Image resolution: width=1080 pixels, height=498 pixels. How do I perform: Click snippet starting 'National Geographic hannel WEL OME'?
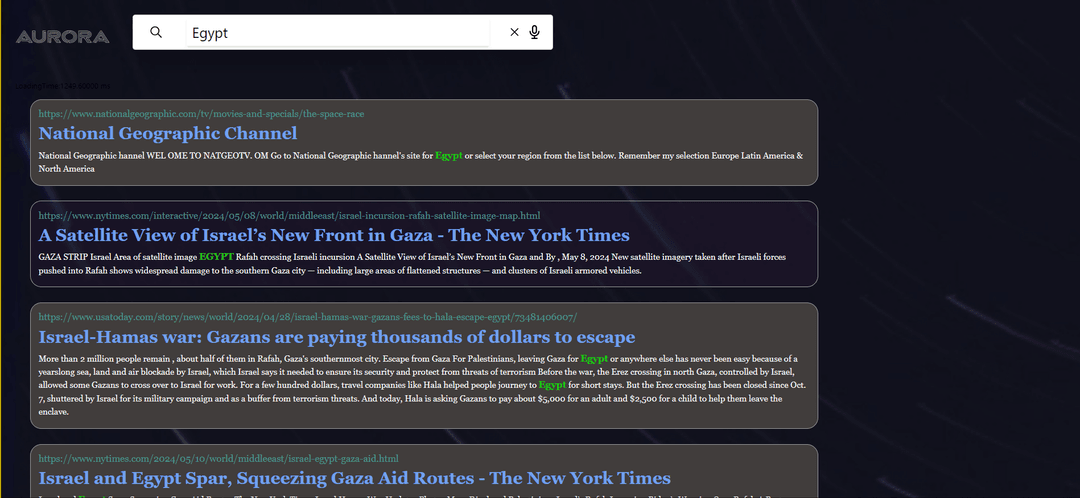coord(421,162)
